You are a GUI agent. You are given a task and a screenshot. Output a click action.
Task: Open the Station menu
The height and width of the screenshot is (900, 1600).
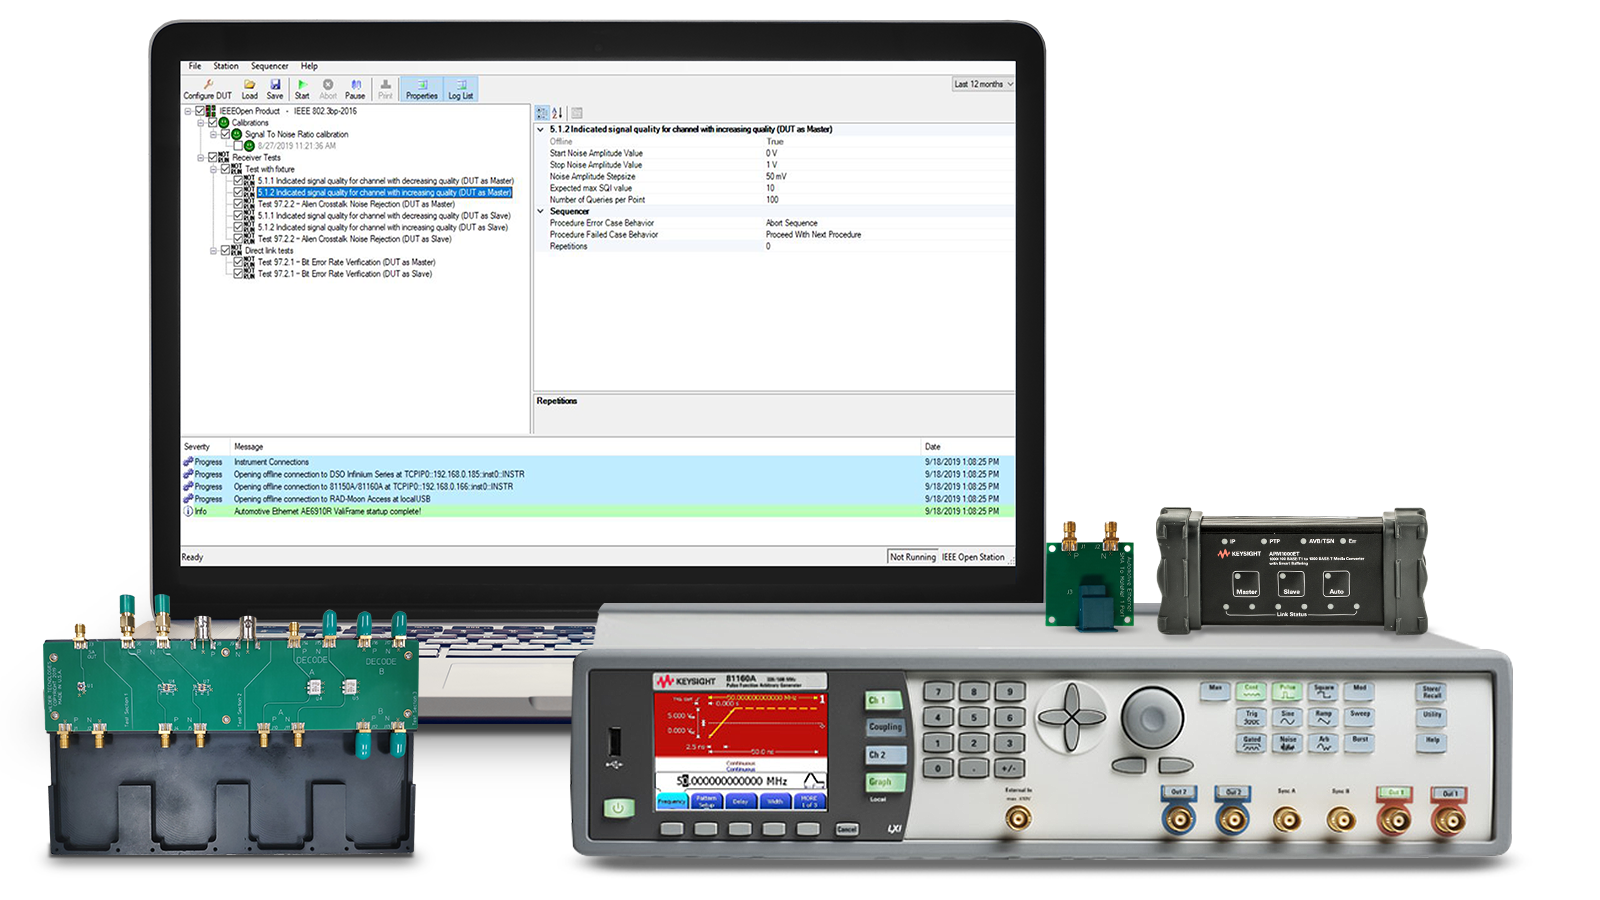(x=226, y=66)
